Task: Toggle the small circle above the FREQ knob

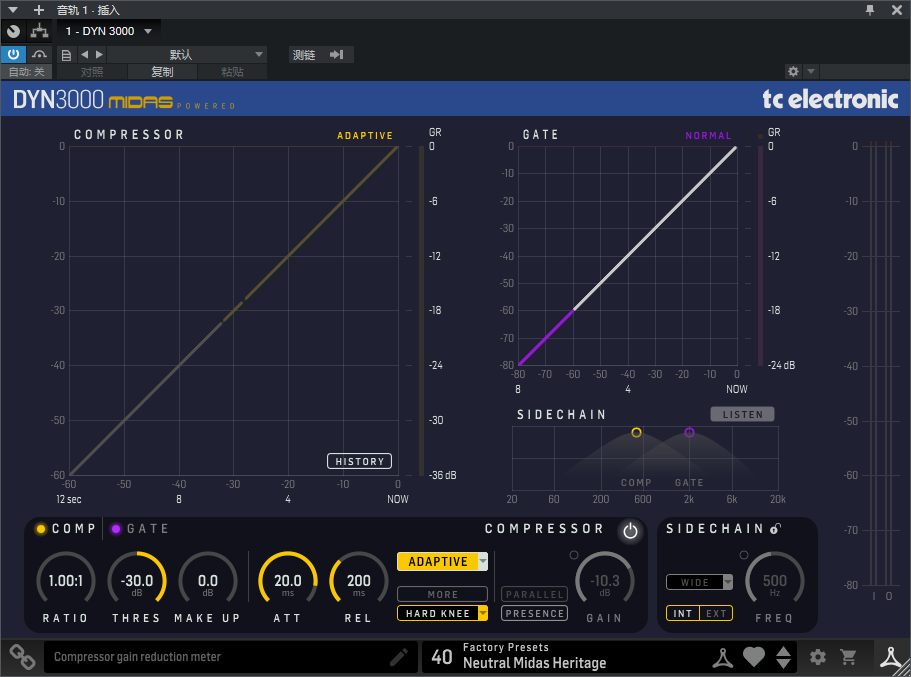Action: [744, 555]
